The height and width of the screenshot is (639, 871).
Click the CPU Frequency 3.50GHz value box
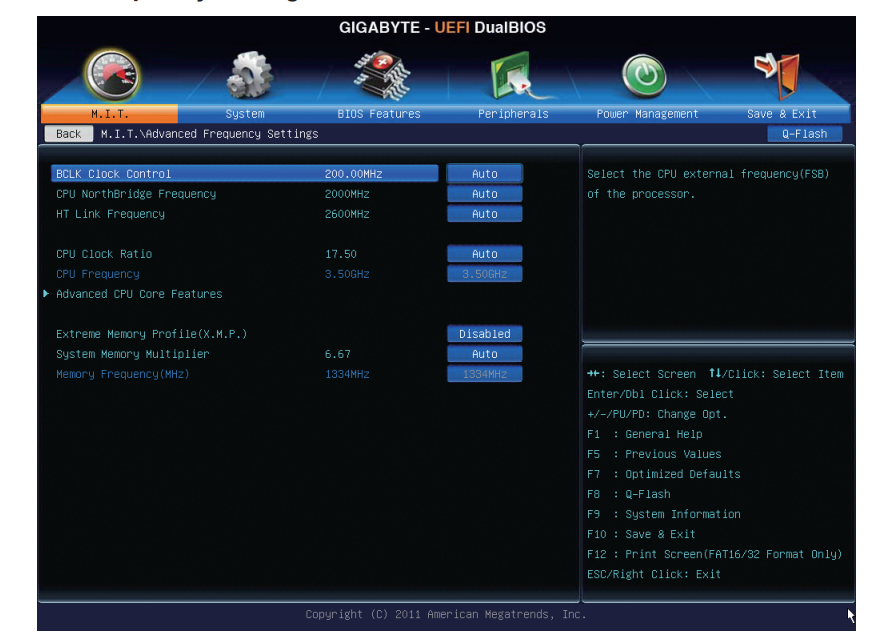[x=484, y=274]
